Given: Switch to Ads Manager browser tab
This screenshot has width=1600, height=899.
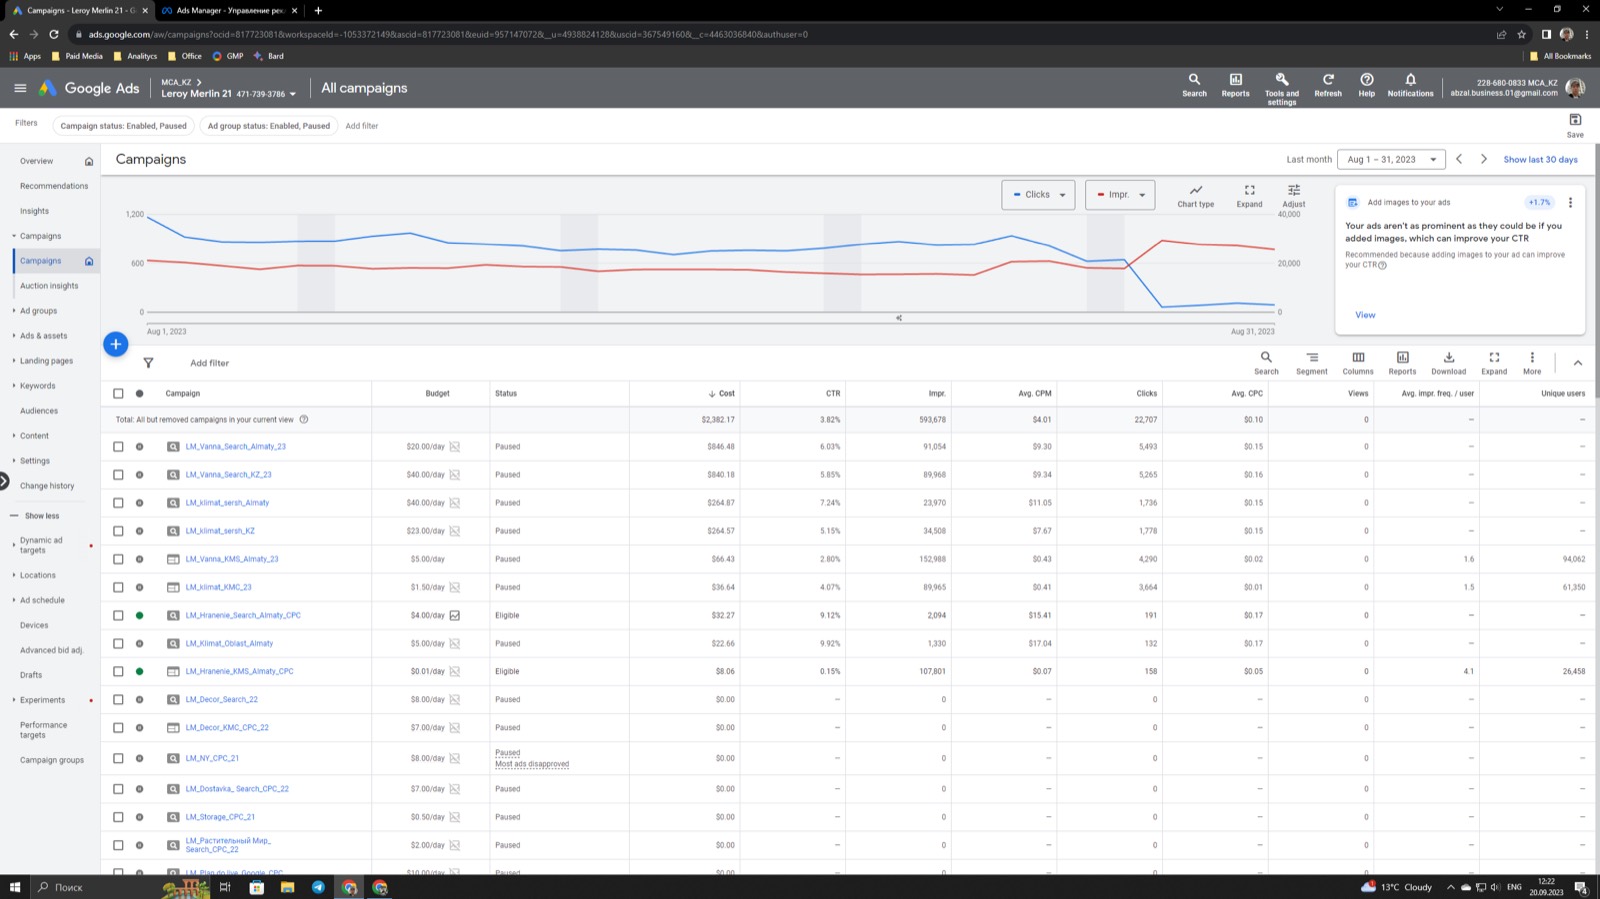Looking at the screenshot, I should [x=228, y=11].
